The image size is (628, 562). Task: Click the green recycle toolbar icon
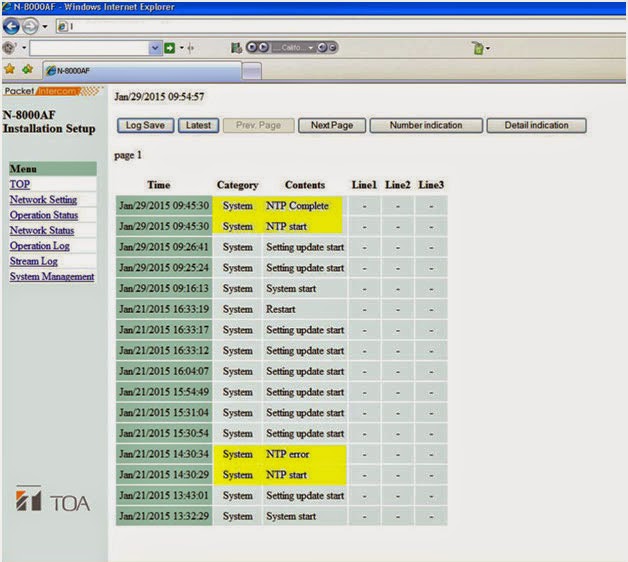pyautogui.click(x=478, y=48)
